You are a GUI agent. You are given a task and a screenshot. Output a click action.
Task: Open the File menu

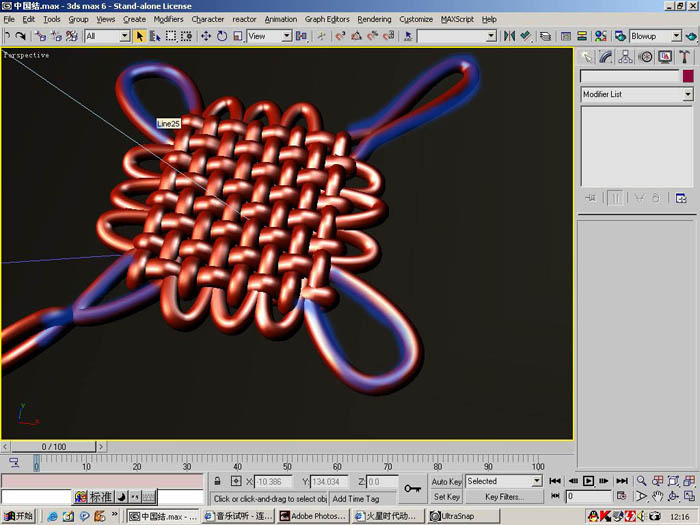(x=9, y=19)
